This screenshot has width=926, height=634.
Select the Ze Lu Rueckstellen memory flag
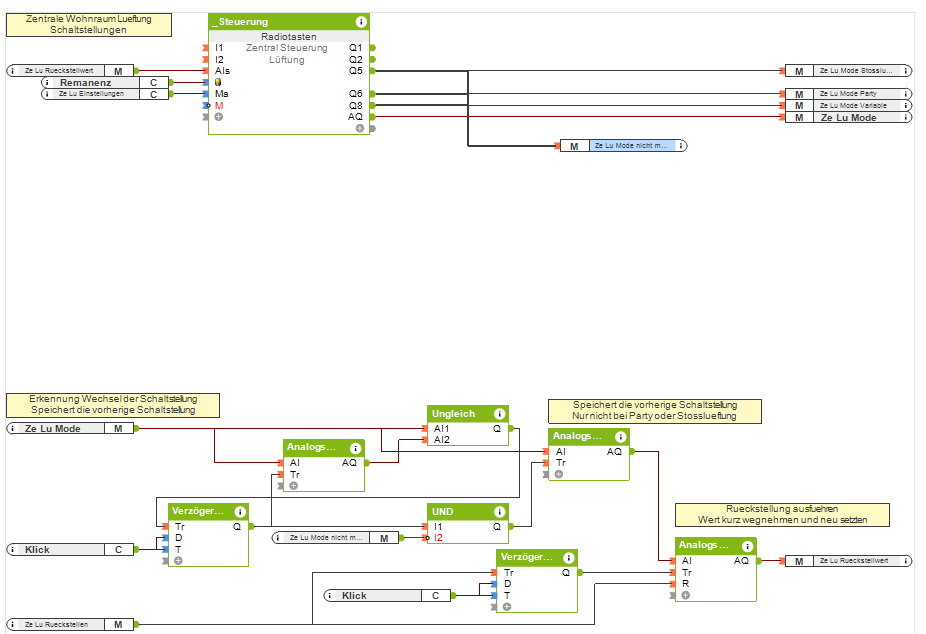70,624
